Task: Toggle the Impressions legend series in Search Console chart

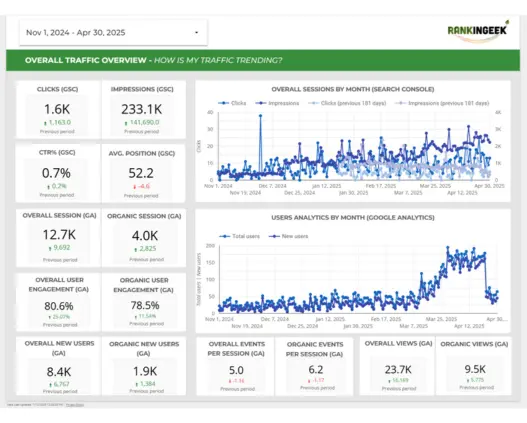Action: [x=277, y=103]
